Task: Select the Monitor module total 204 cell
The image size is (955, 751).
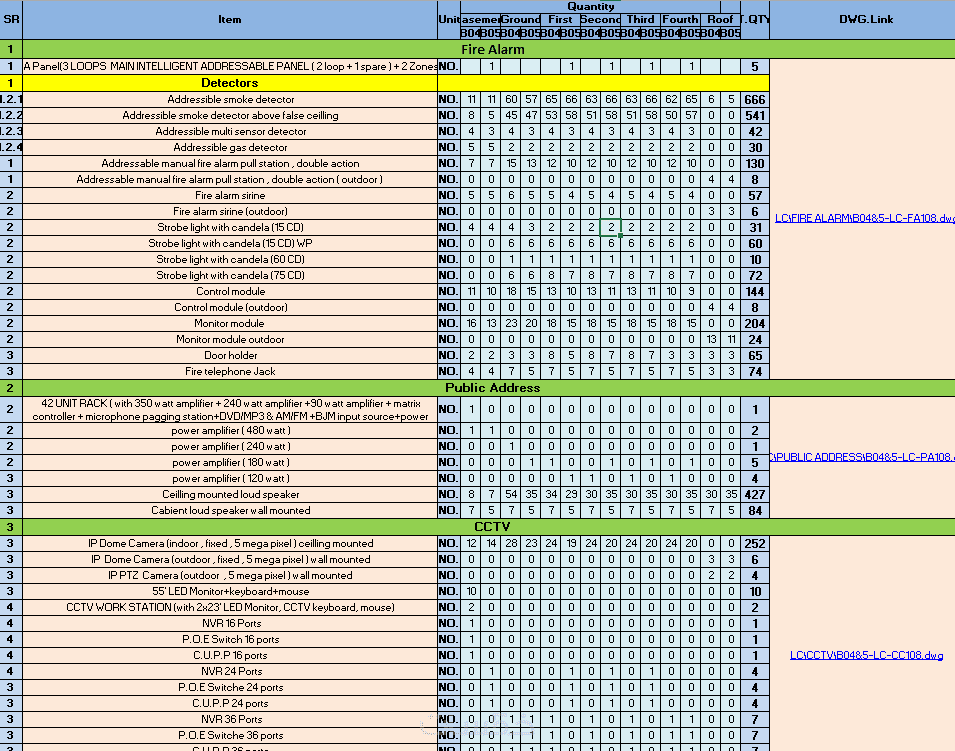Action: click(755, 323)
